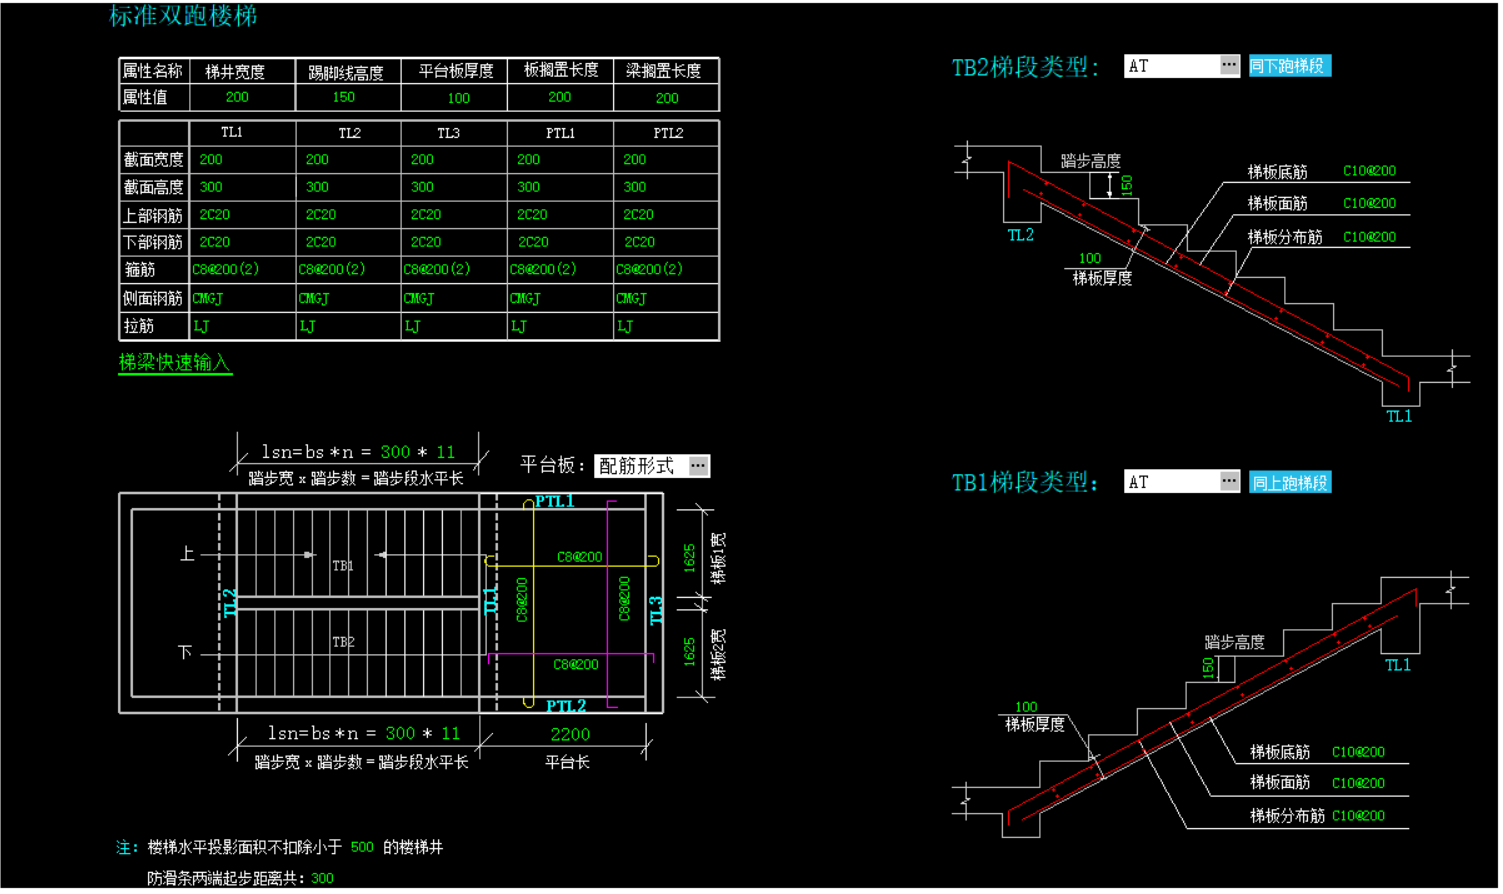The image size is (1503, 894).
Task: Edit the 梁搁置长度 value 200
Action: 667,98
